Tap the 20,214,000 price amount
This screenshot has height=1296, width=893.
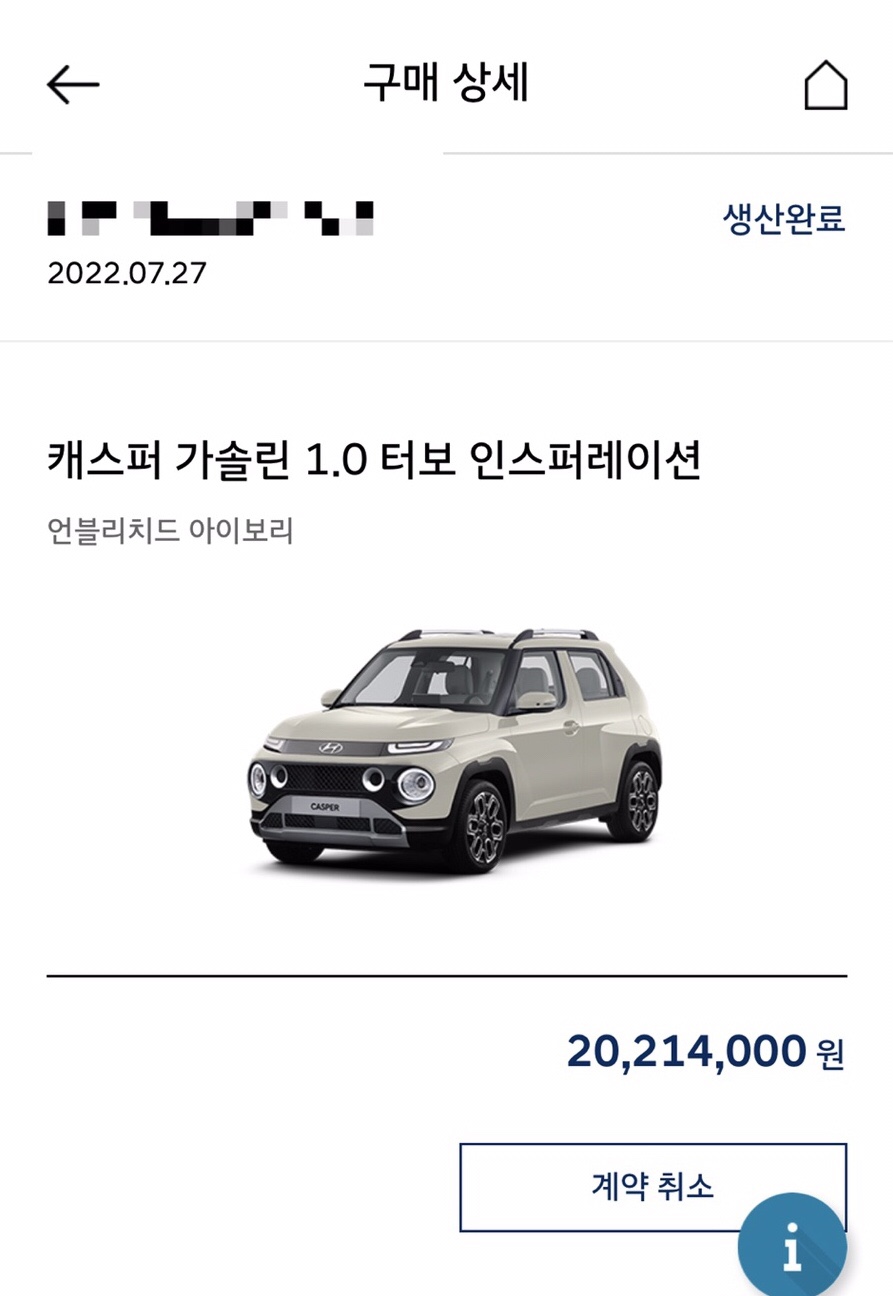pos(686,1051)
